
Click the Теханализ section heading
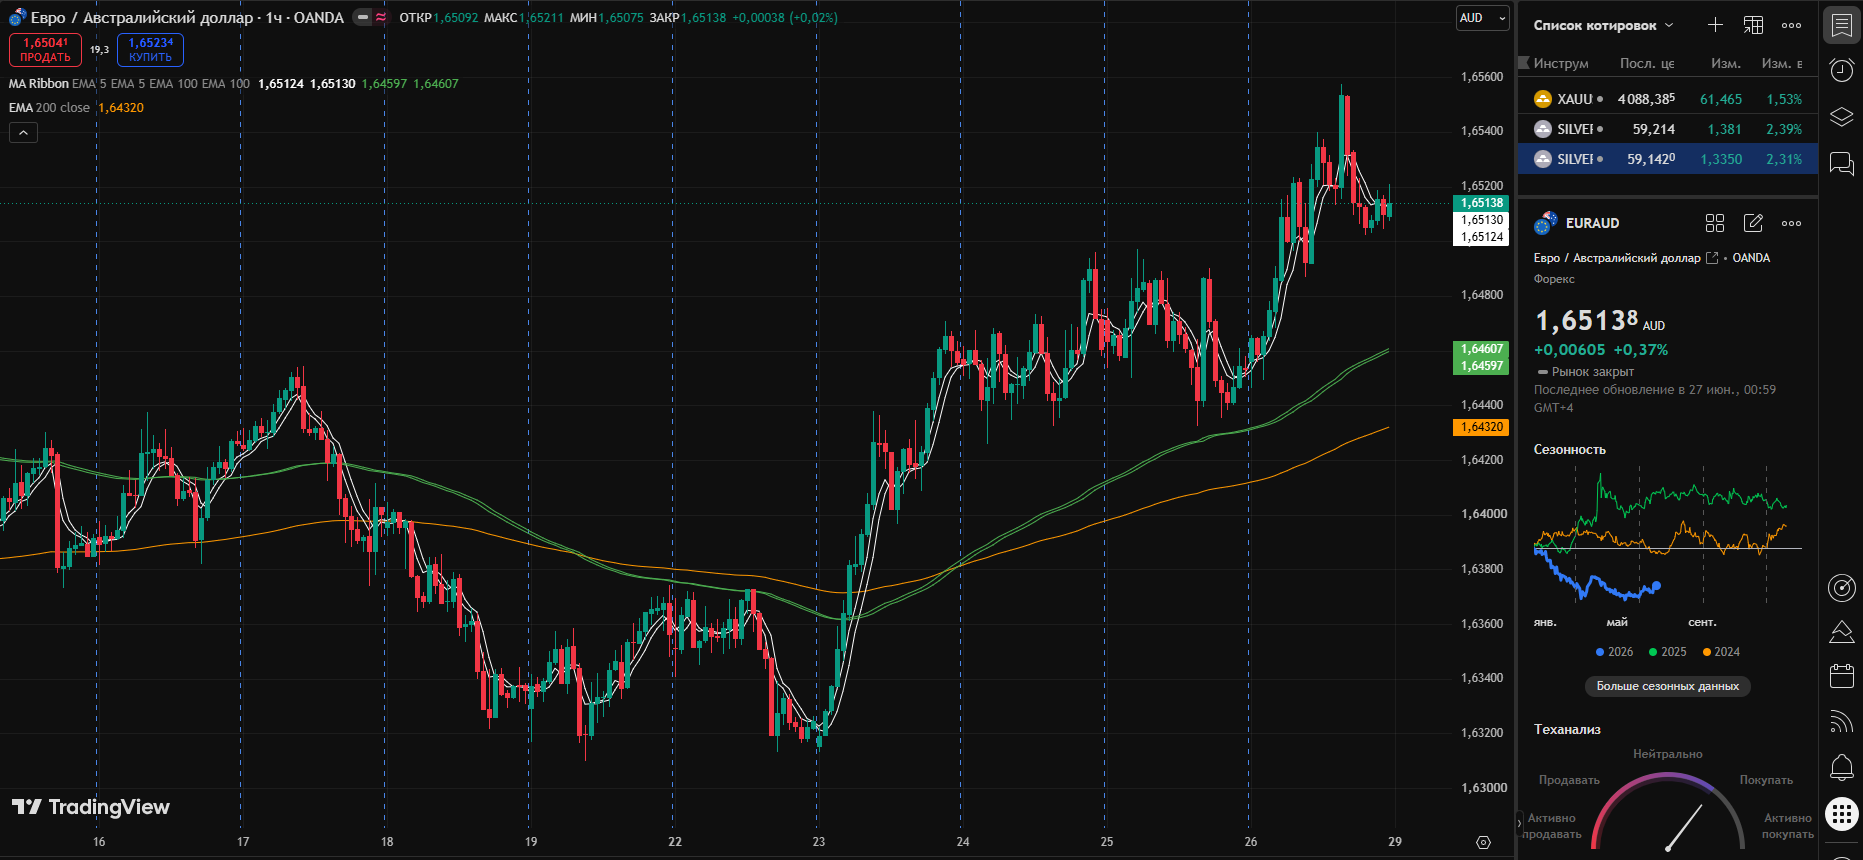[1567, 730]
